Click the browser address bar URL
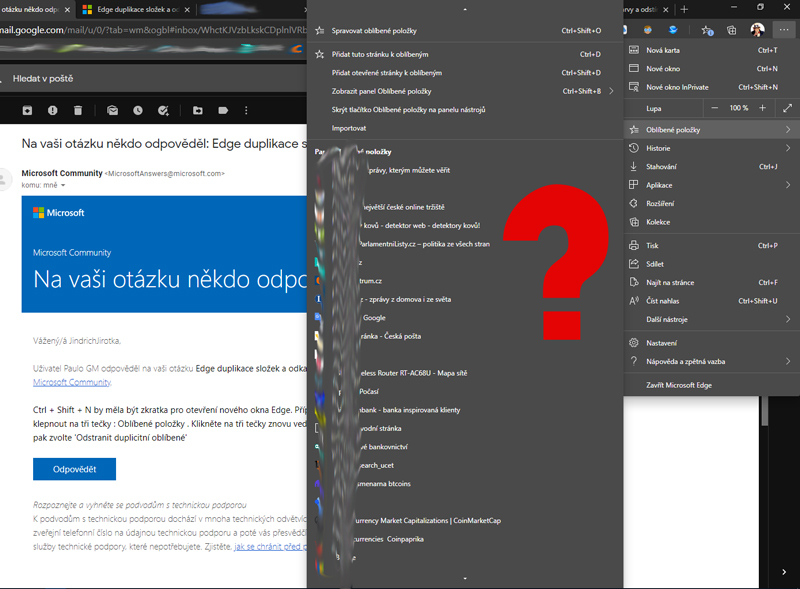 pyautogui.click(x=153, y=30)
